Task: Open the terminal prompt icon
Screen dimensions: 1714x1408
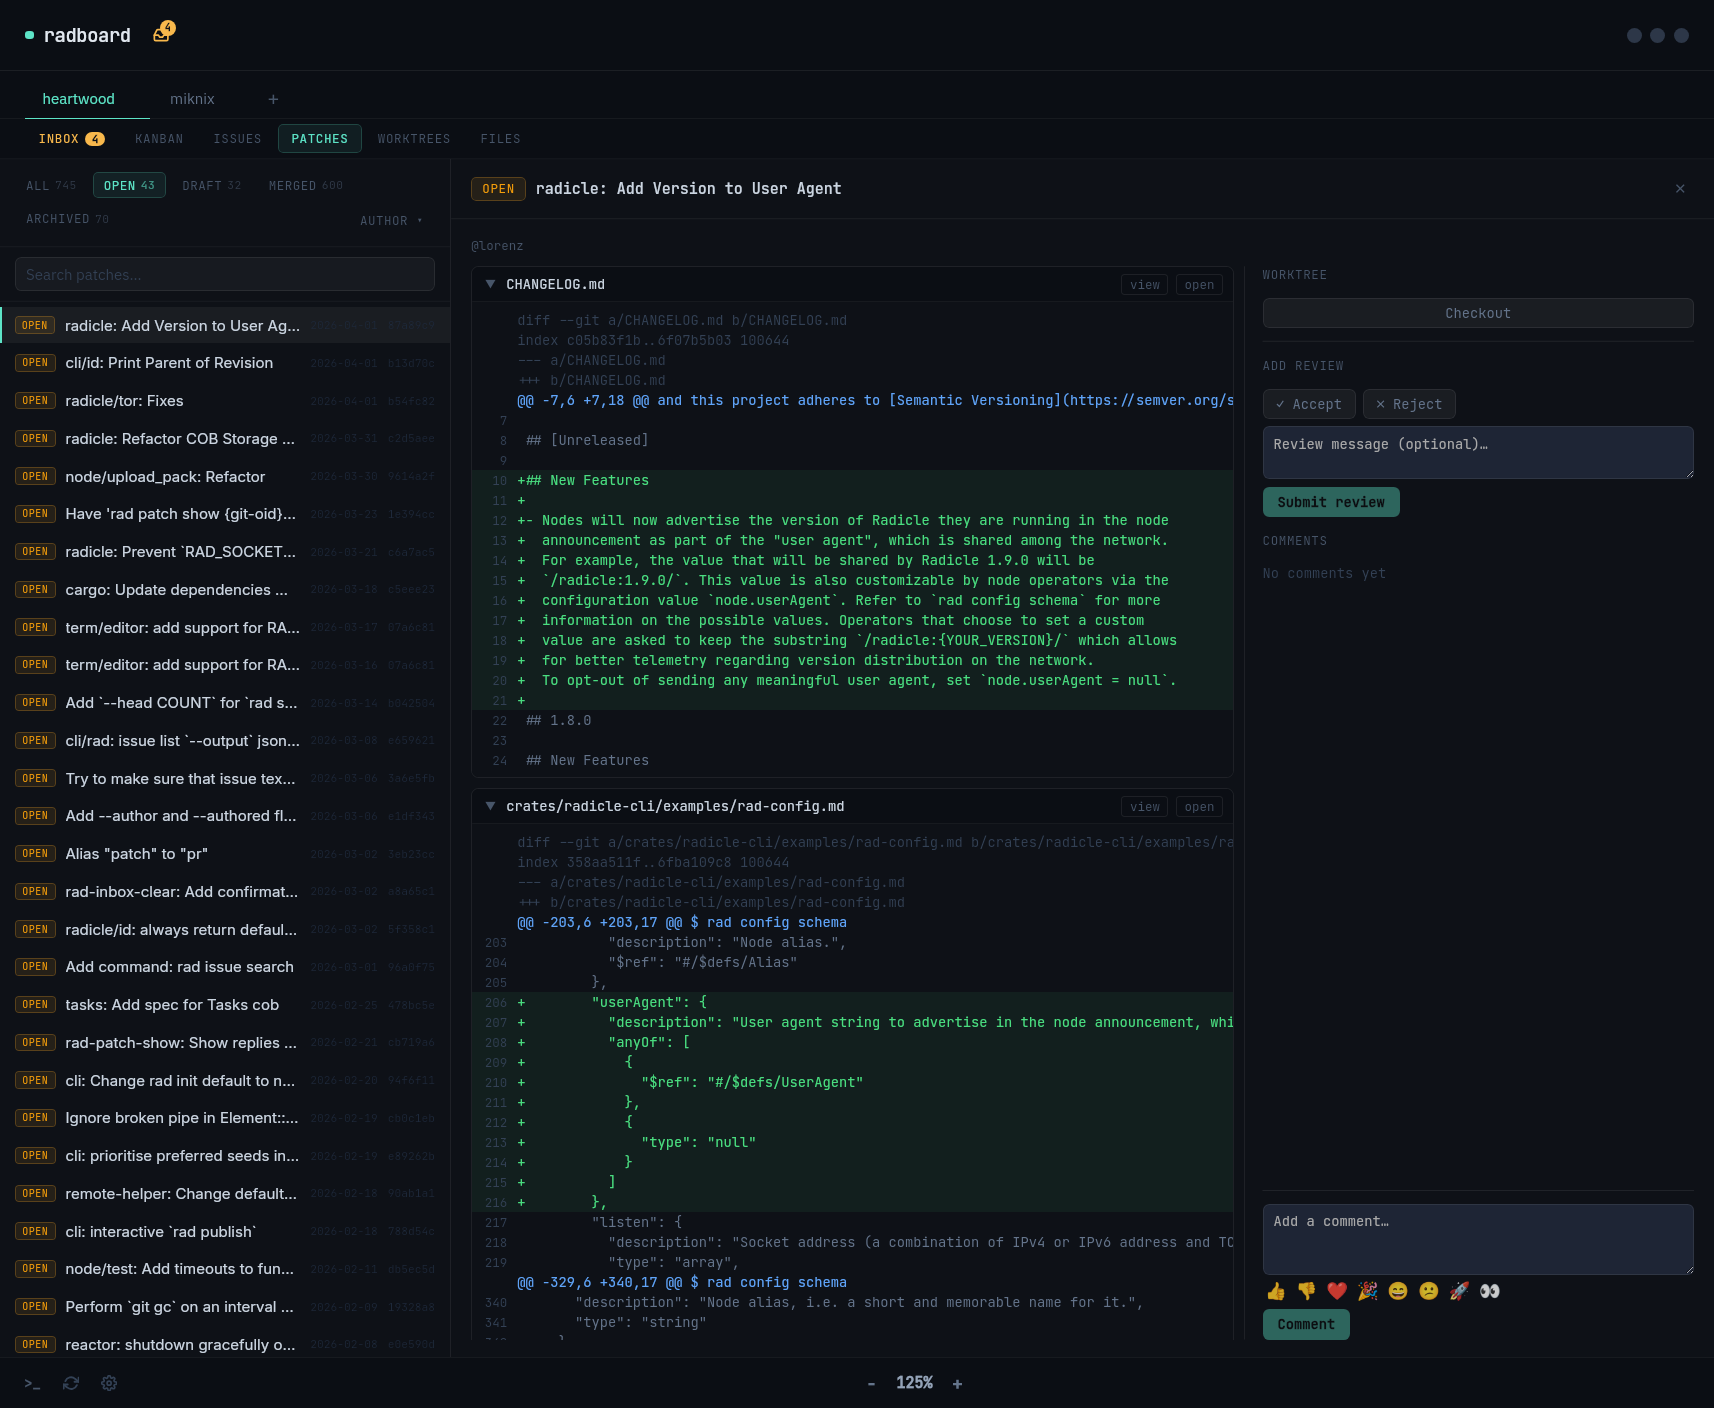Action: tap(33, 1383)
